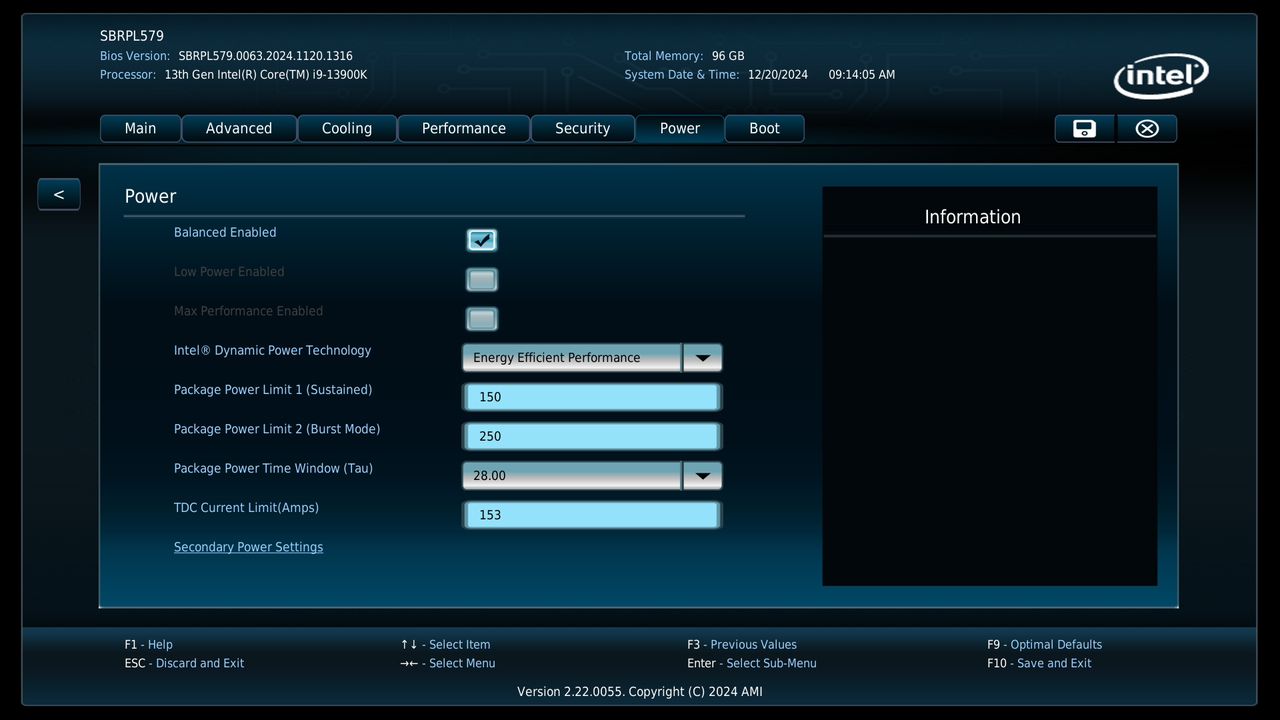Click the Package Power Limit 1 (Sustained) label
The width and height of the screenshot is (1280, 720).
(273, 390)
